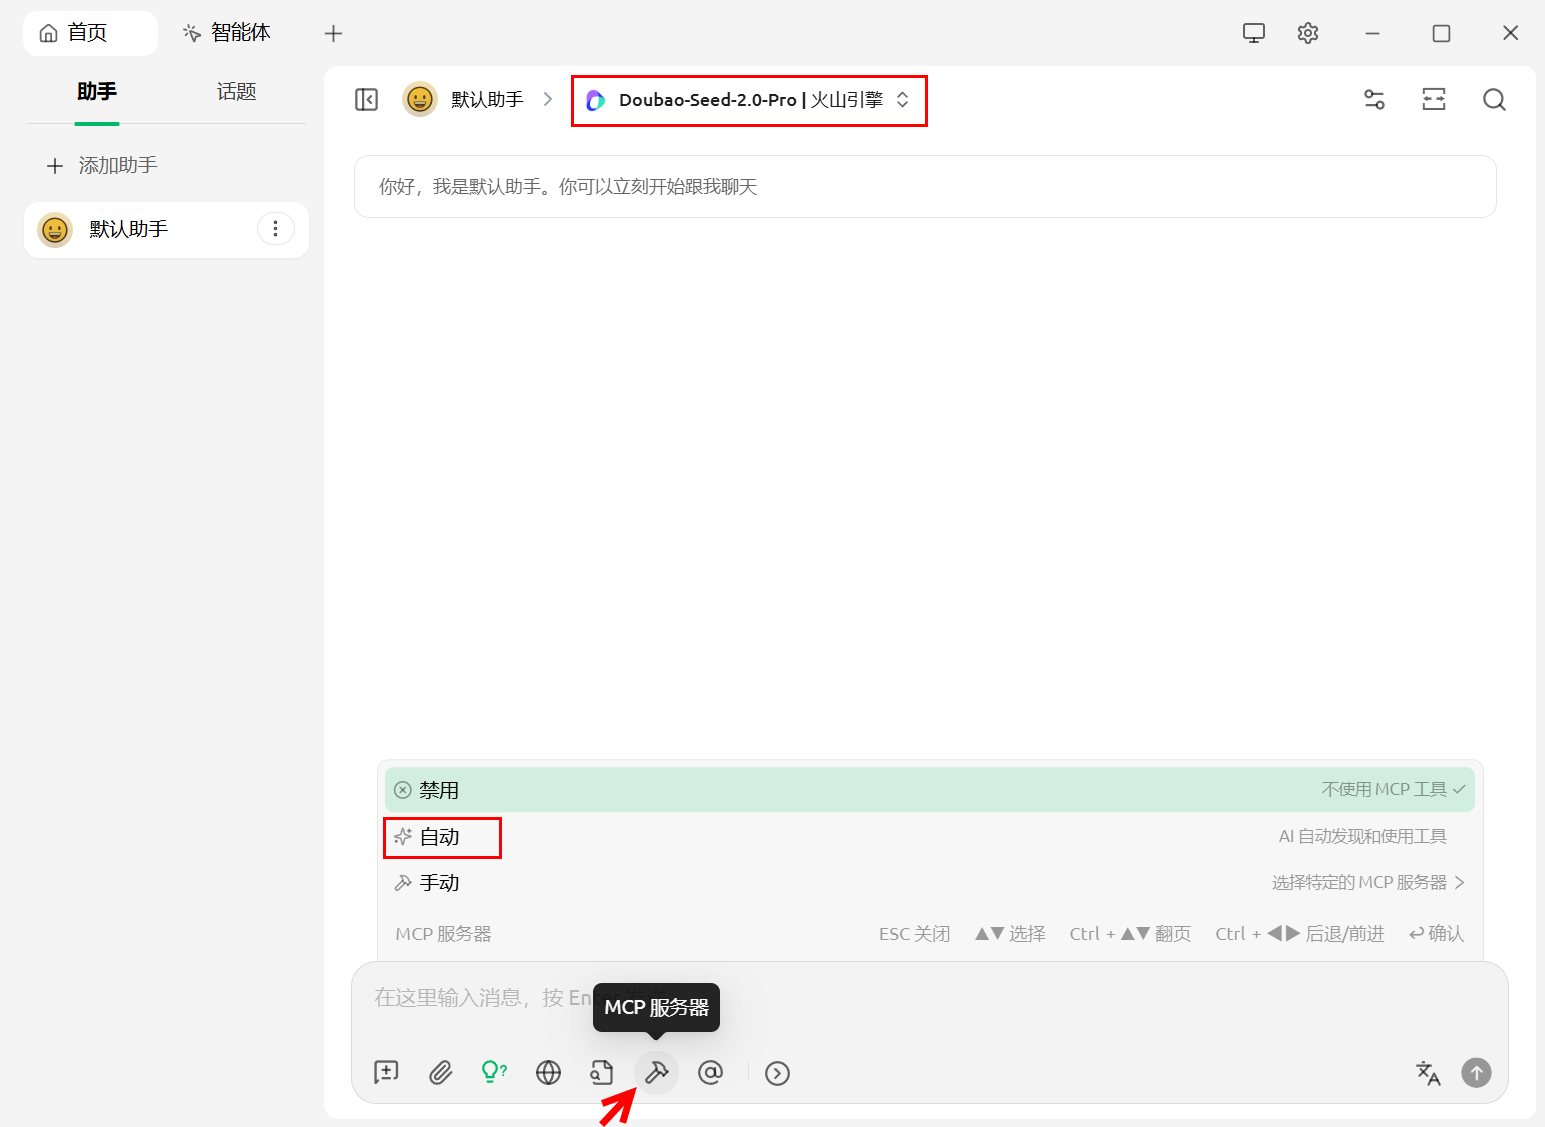Screen dimensions: 1545x1127
Task: Collapse the sidebar with panel toggle icon
Action: pyautogui.click(x=366, y=100)
